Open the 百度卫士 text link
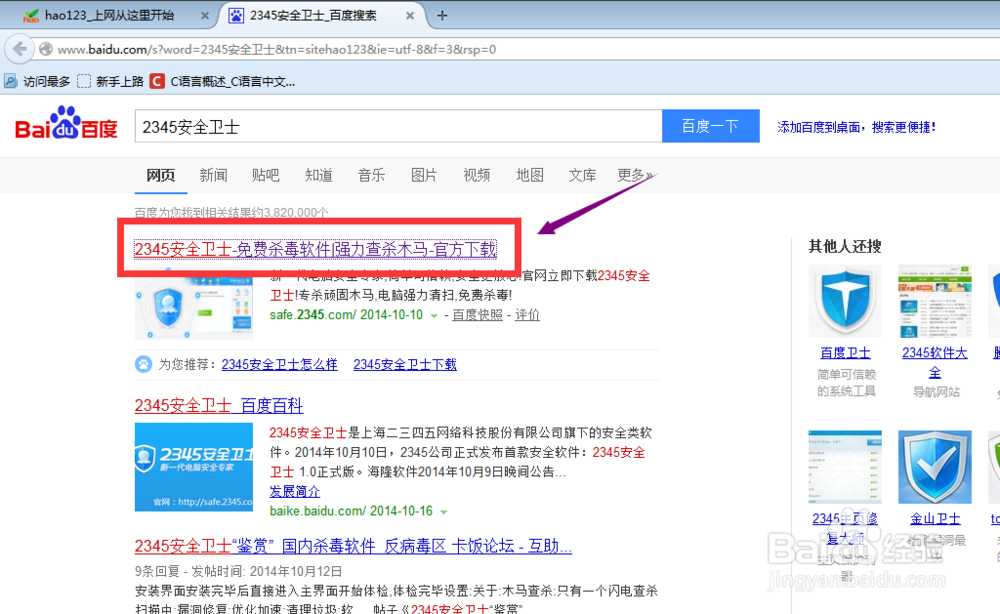The image size is (1000, 614). pyautogui.click(x=845, y=353)
